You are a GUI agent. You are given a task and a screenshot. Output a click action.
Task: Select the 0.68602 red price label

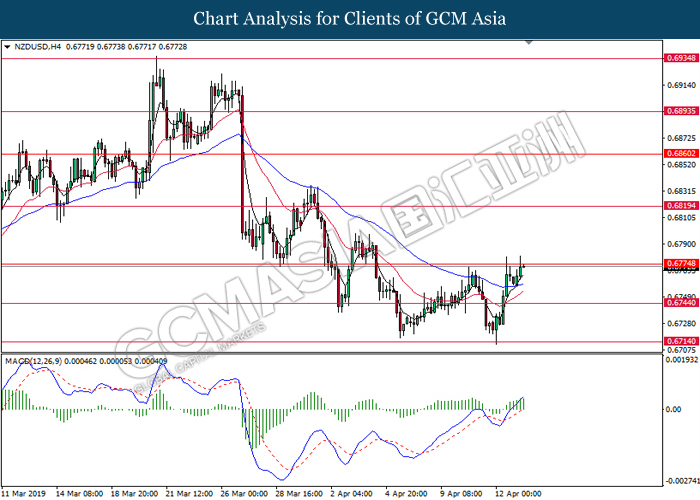click(681, 154)
